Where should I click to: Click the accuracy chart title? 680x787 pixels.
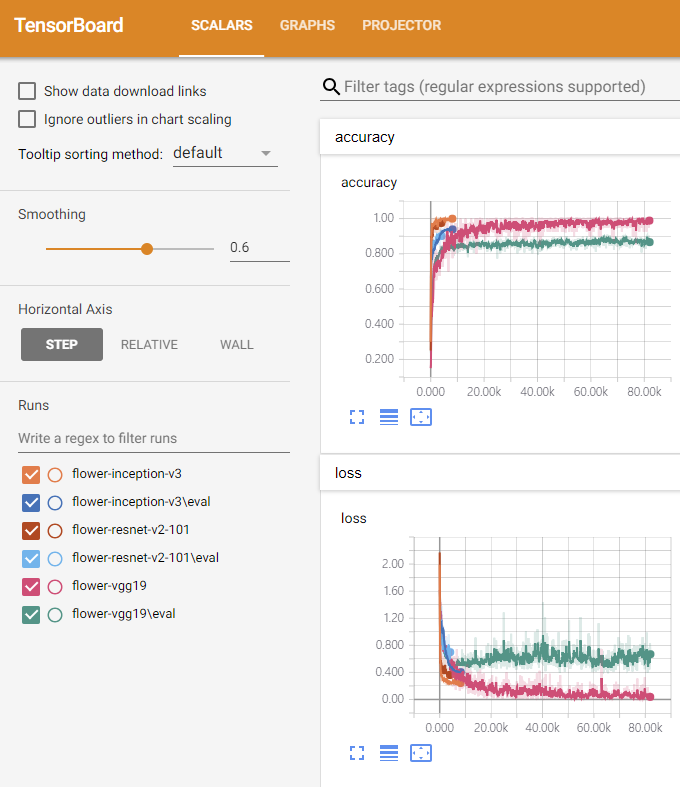369,183
